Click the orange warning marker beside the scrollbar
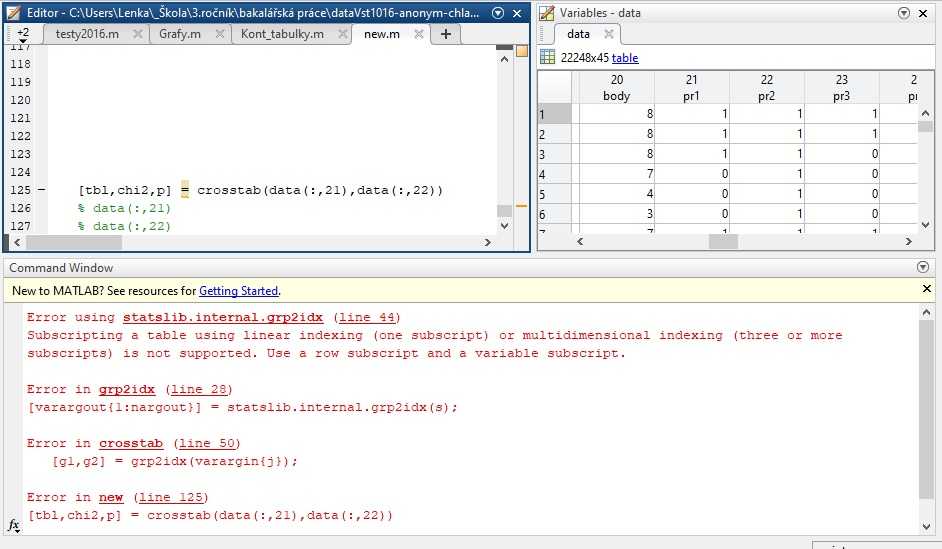This screenshot has width=942, height=549. [x=521, y=206]
